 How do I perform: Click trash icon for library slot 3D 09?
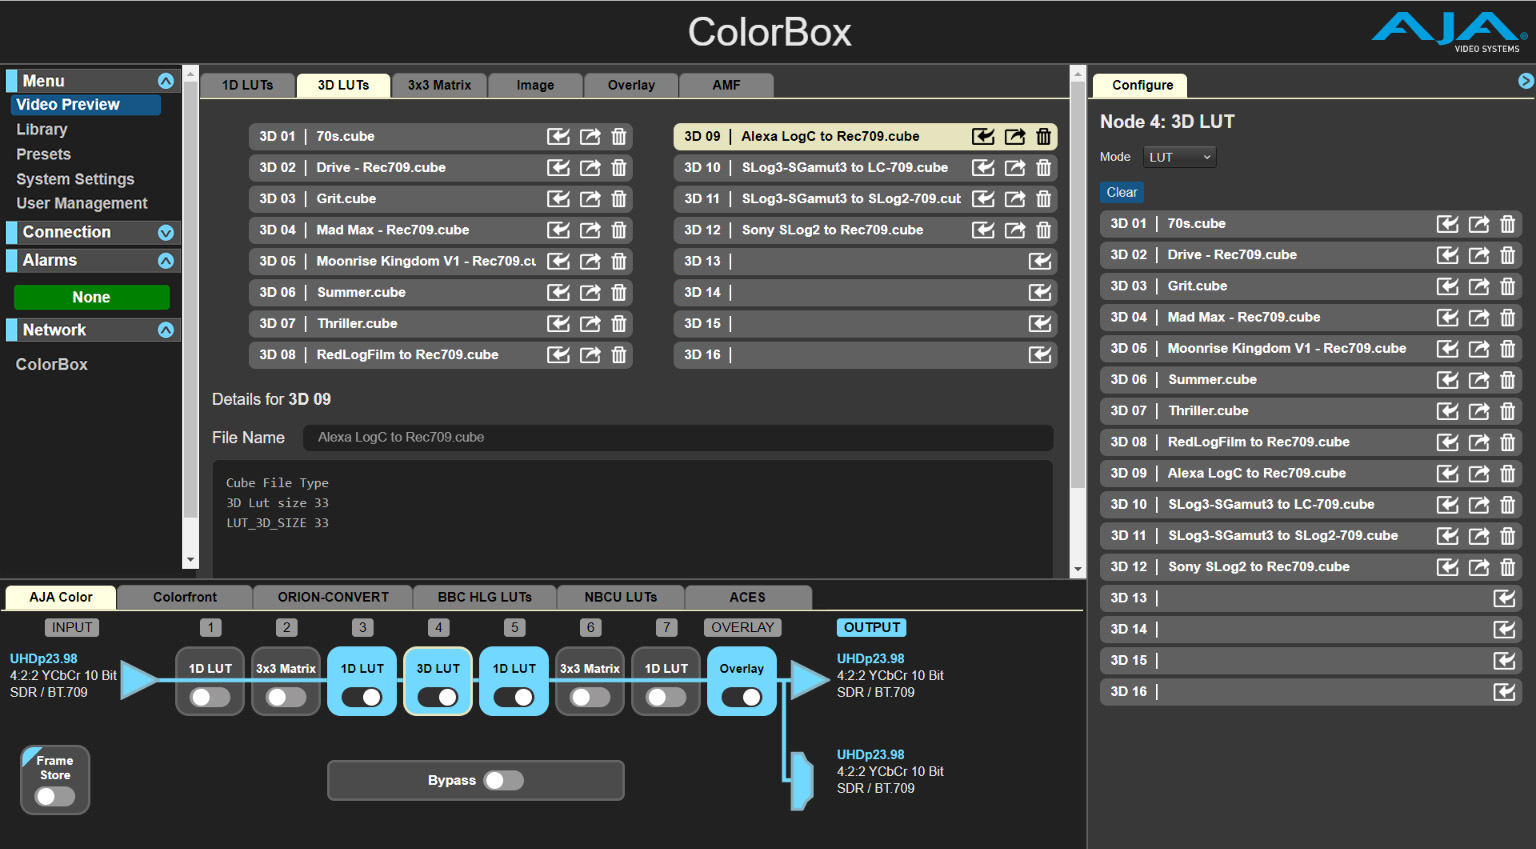coord(1043,137)
